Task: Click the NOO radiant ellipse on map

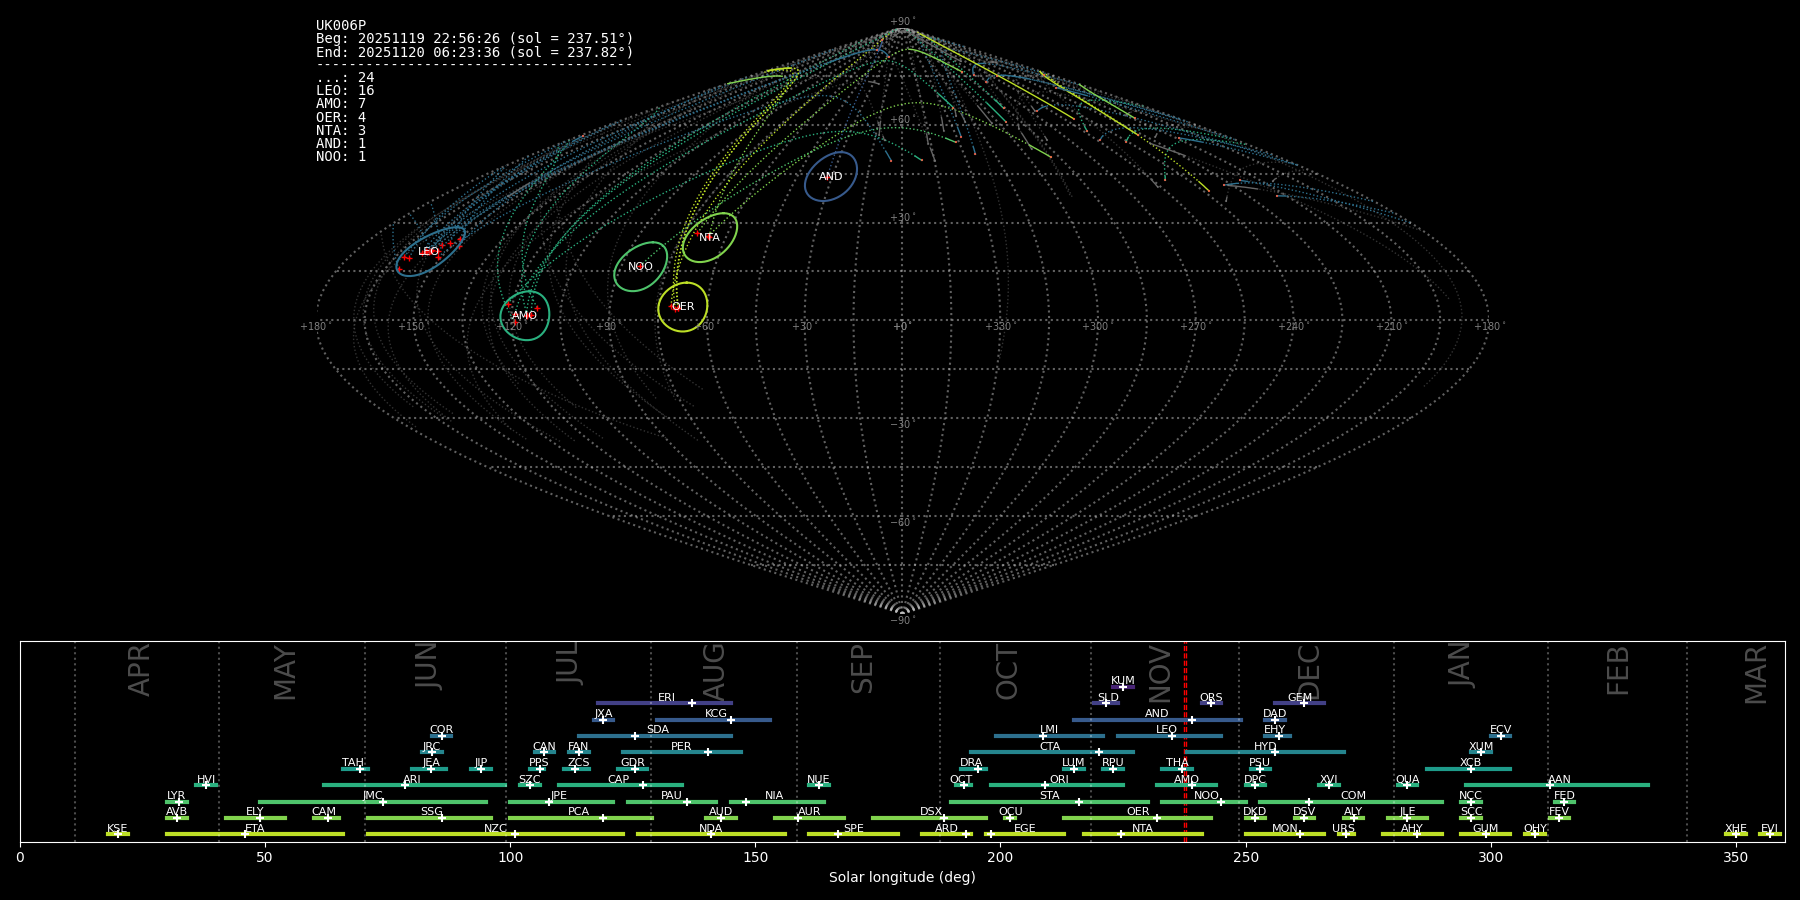Action: click(x=640, y=267)
